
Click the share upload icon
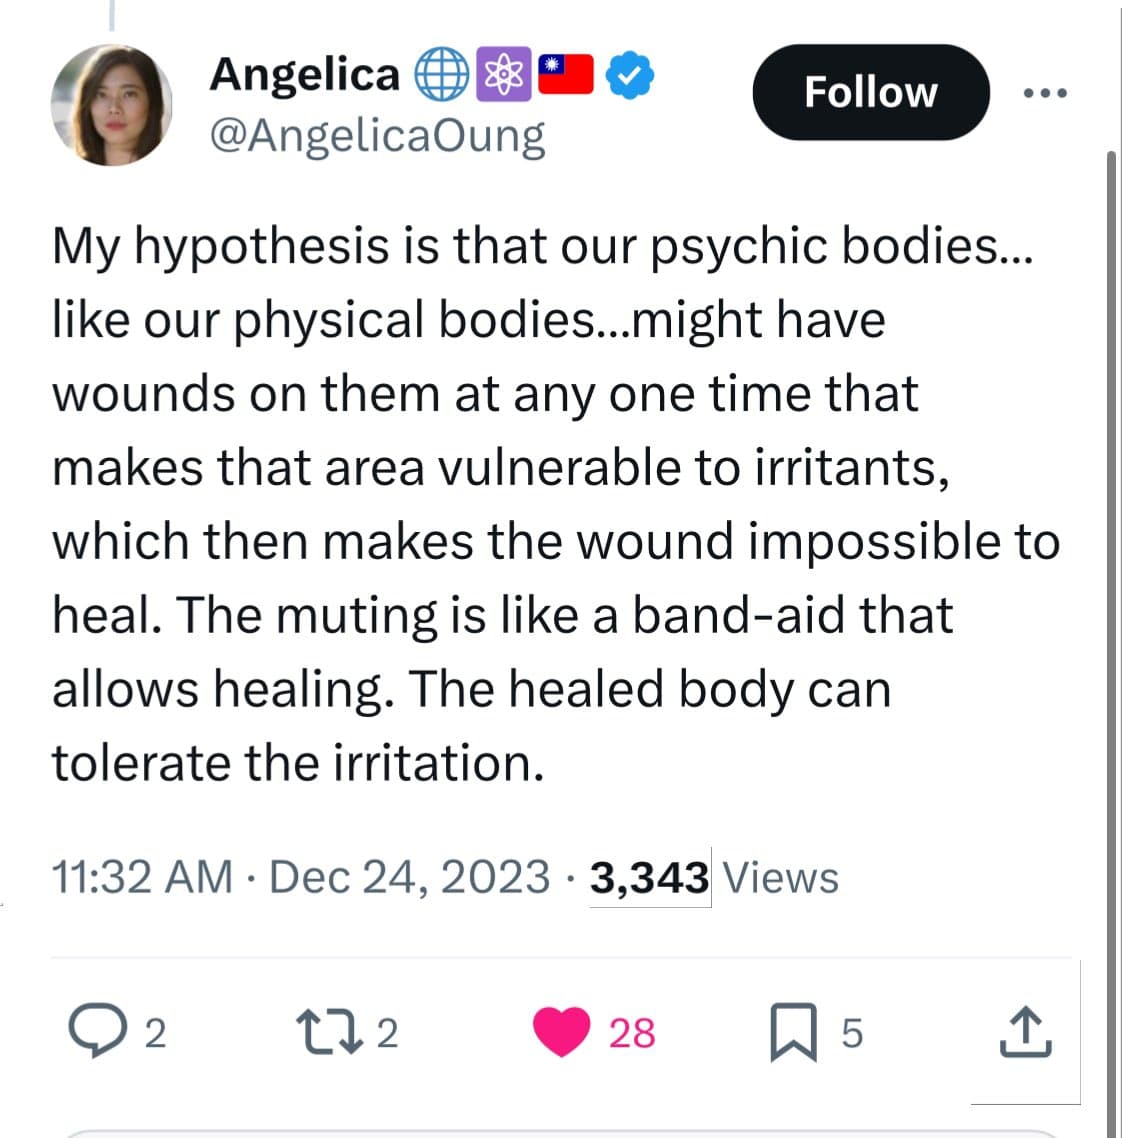pos(1026,1031)
